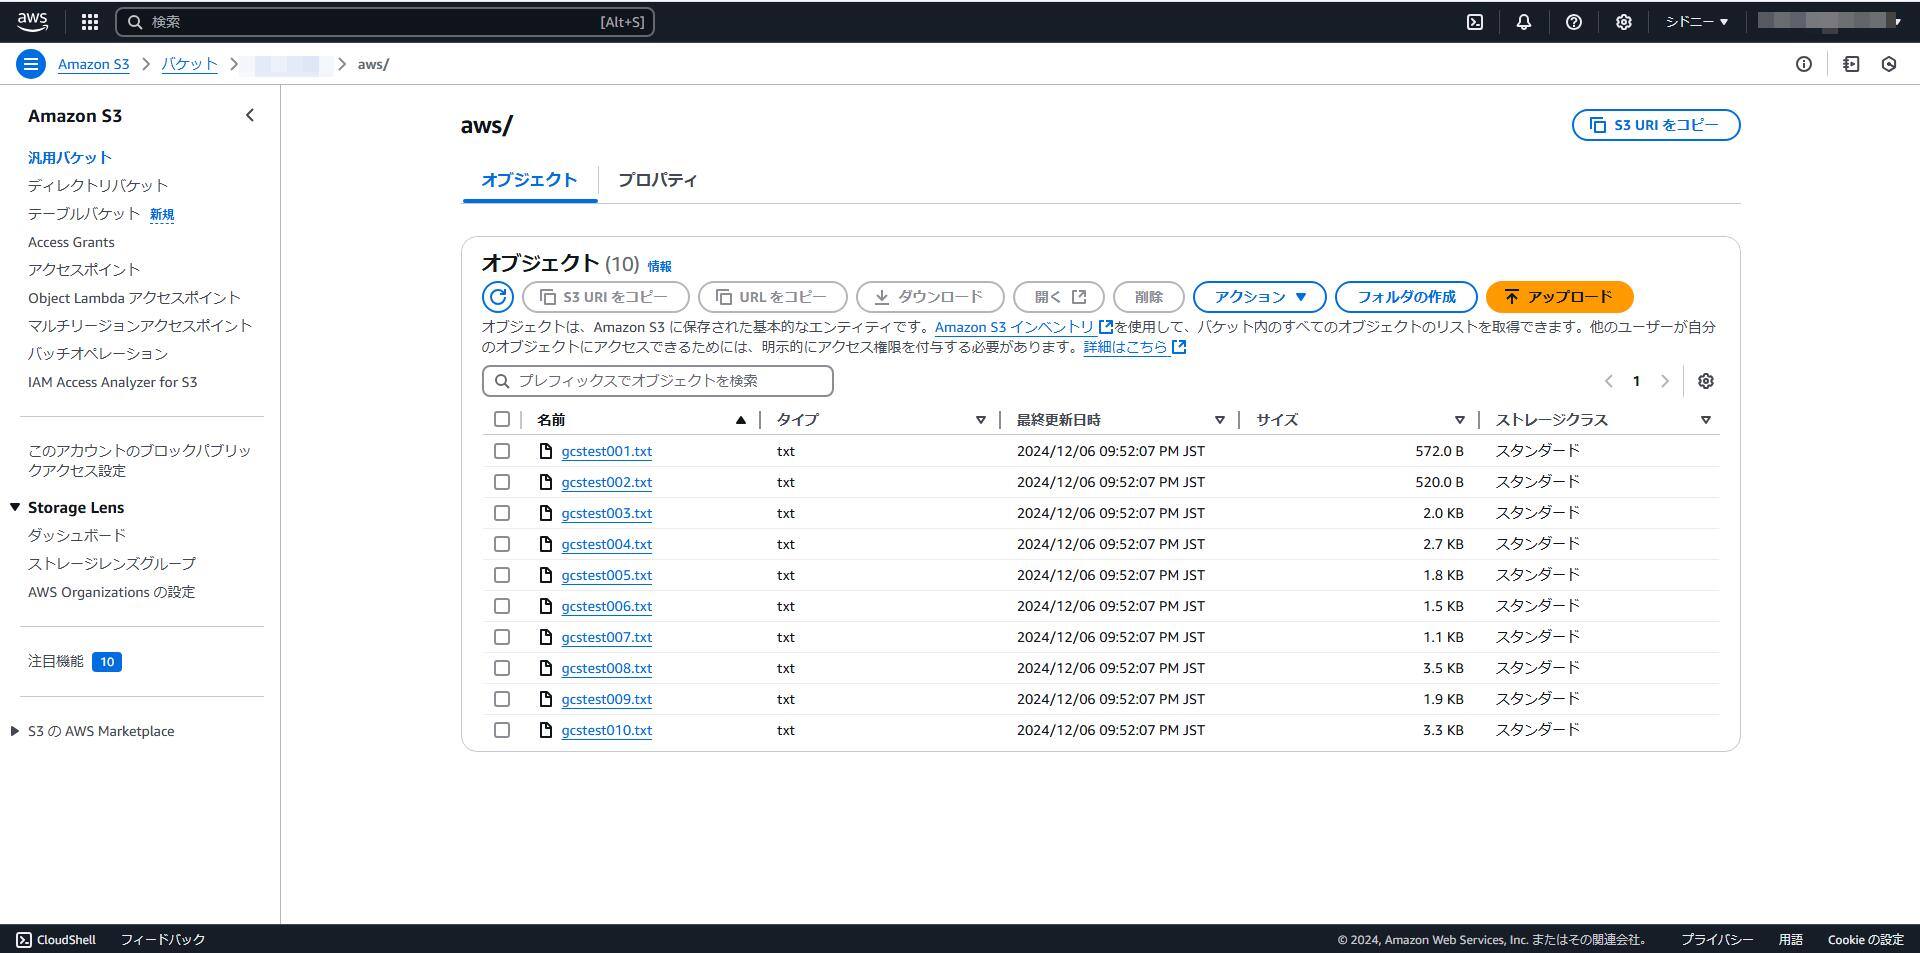Focus the prefix object search field
The image size is (1920, 953).
(658, 381)
